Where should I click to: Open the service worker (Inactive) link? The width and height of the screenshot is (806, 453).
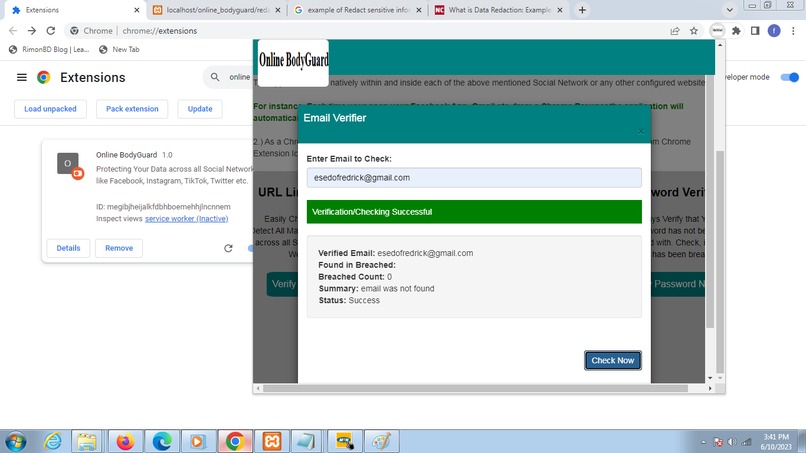pyautogui.click(x=187, y=219)
